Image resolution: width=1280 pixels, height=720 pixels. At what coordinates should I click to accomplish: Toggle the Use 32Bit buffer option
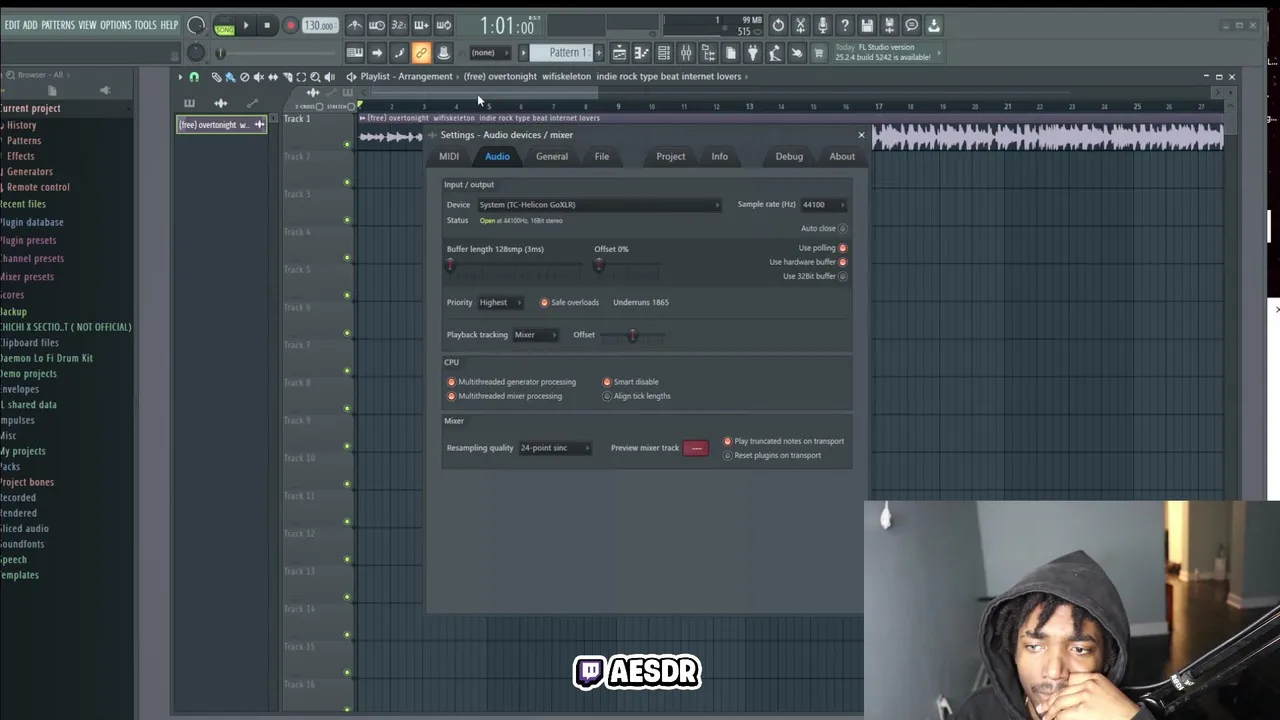842,276
